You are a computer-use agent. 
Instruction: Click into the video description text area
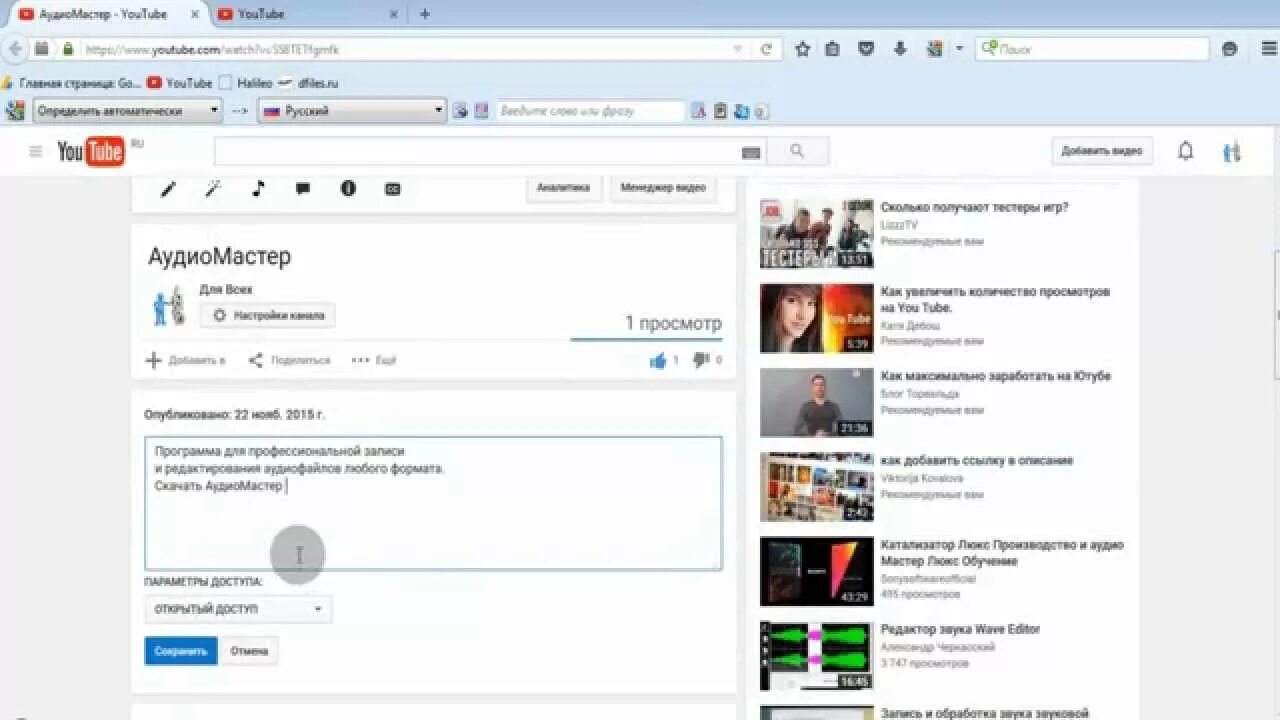[433, 503]
